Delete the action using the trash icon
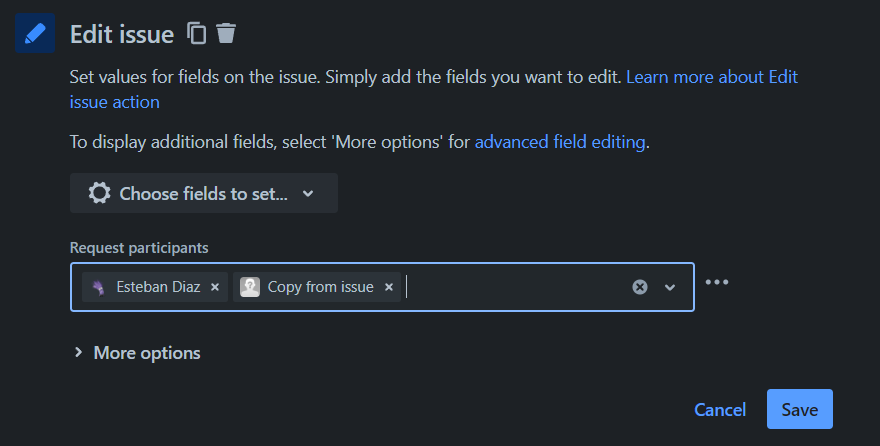The width and height of the screenshot is (880, 446). click(226, 33)
